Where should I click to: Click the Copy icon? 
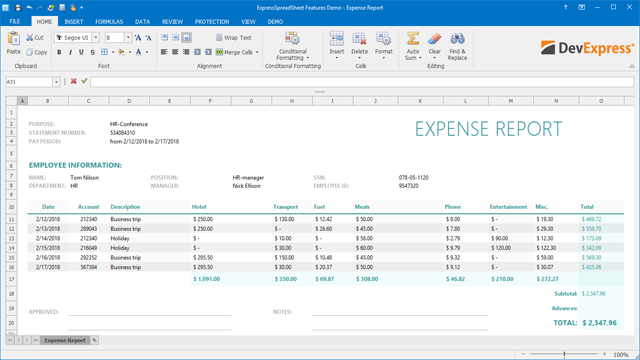click(x=29, y=52)
